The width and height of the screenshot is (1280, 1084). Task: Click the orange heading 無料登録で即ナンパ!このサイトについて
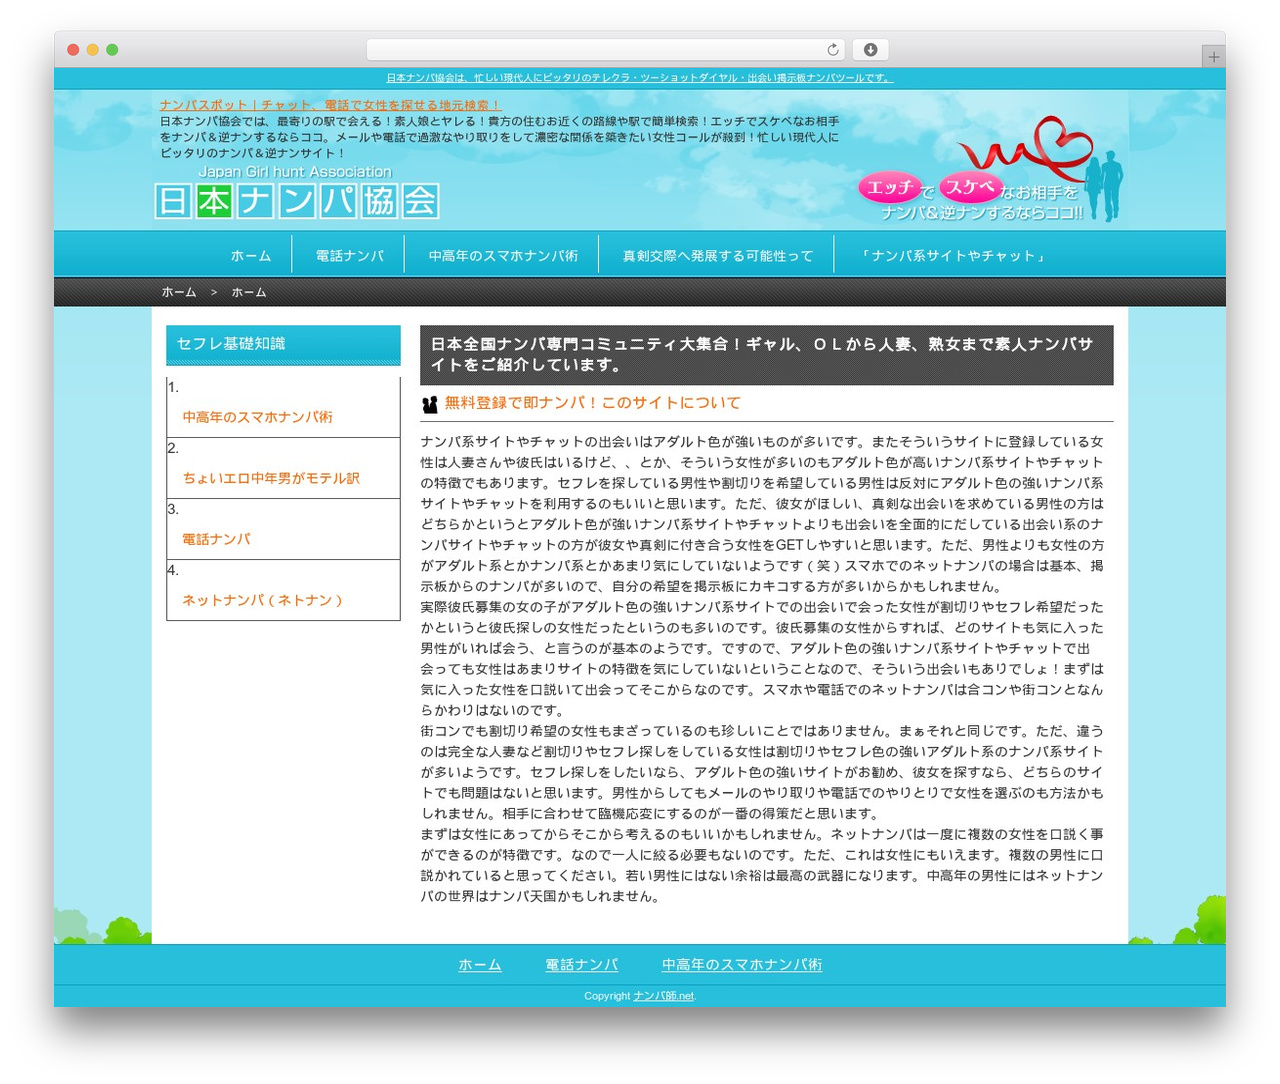593,403
